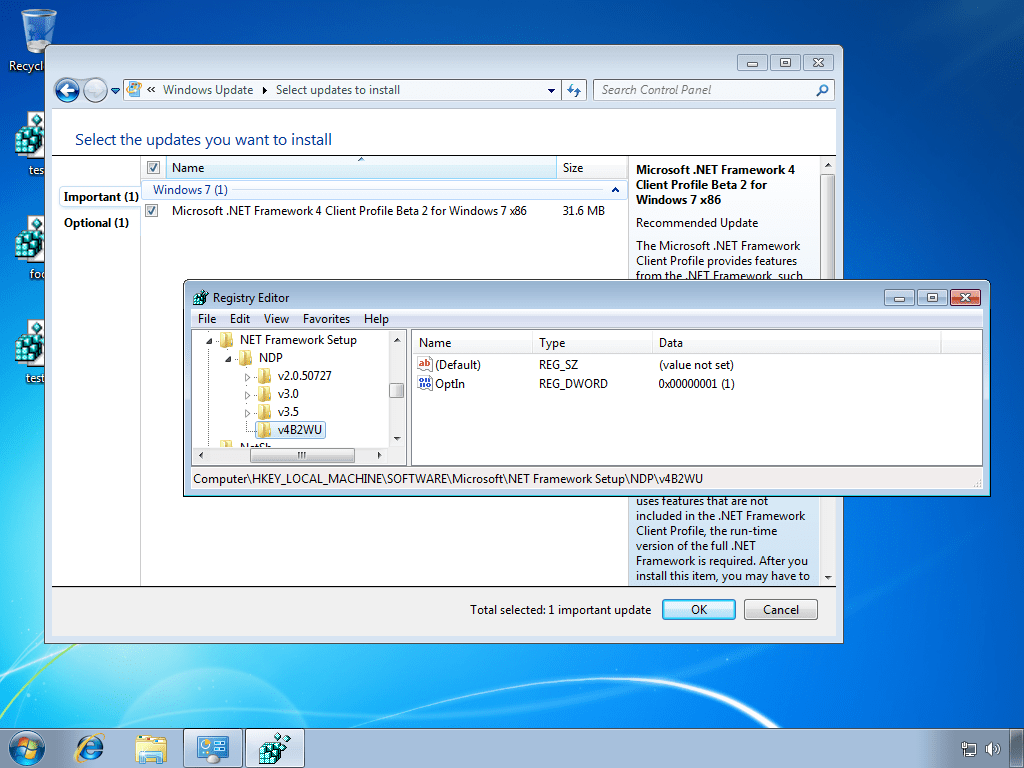Open the Recycle Bin
This screenshot has height=768, width=1024.
(37, 30)
